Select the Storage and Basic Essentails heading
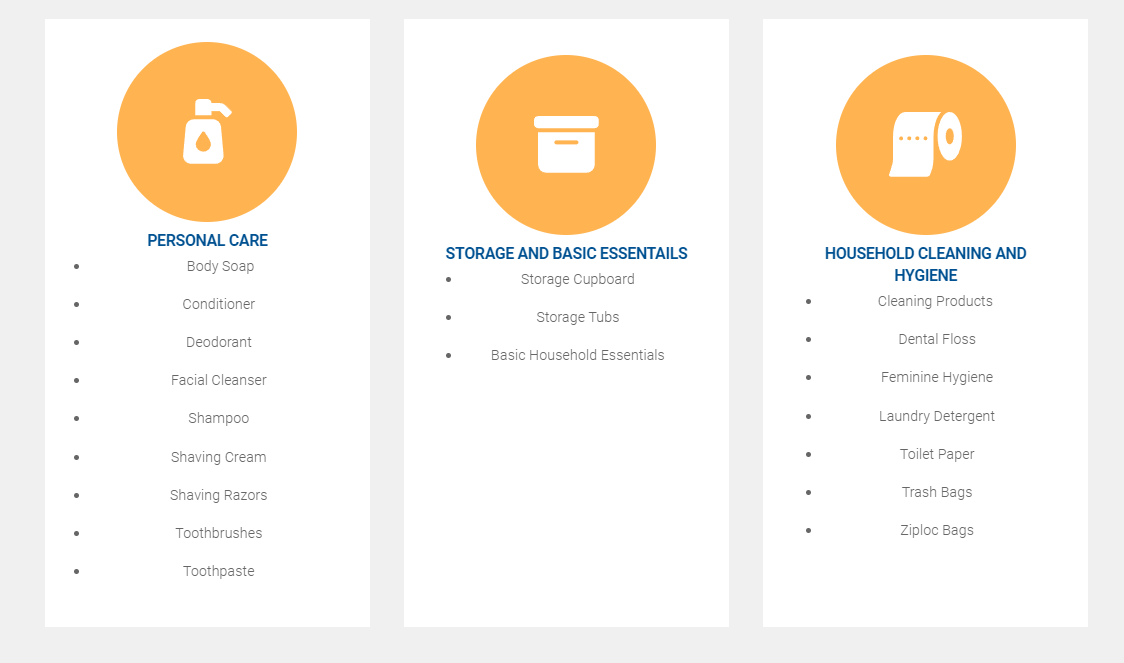 click(566, 254)
